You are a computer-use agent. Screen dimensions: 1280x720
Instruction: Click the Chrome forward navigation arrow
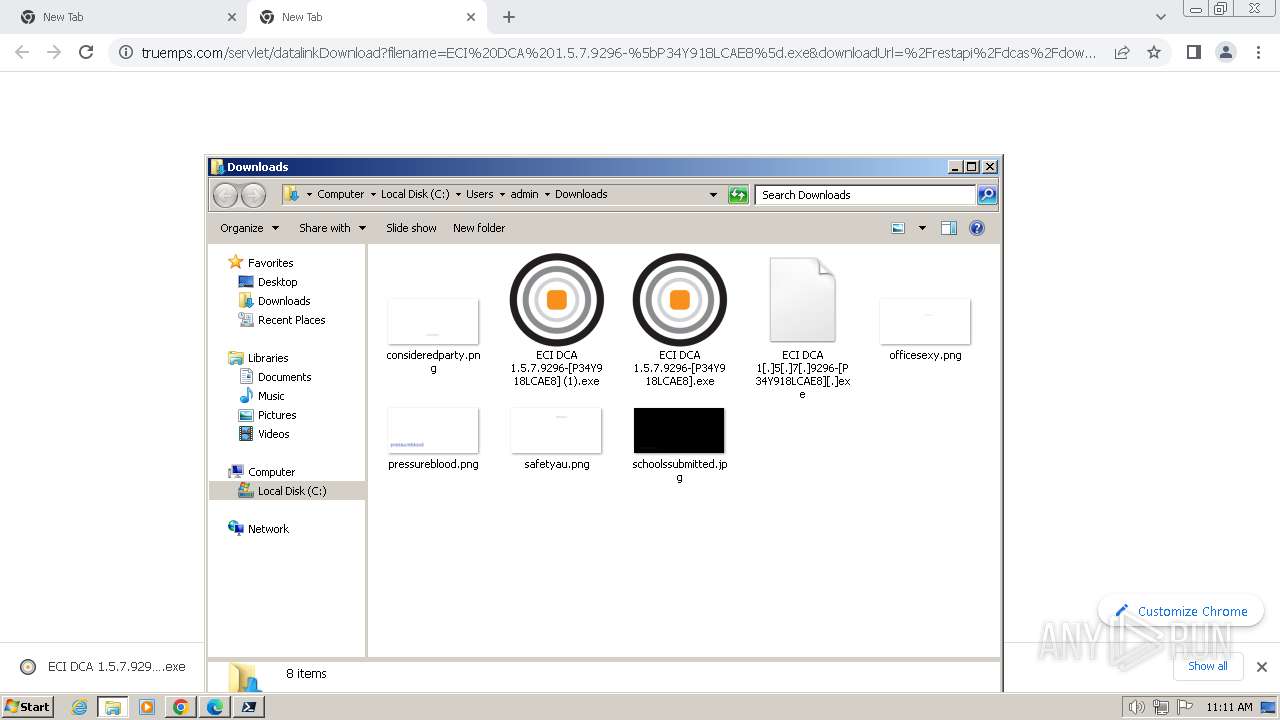(54, 52)
